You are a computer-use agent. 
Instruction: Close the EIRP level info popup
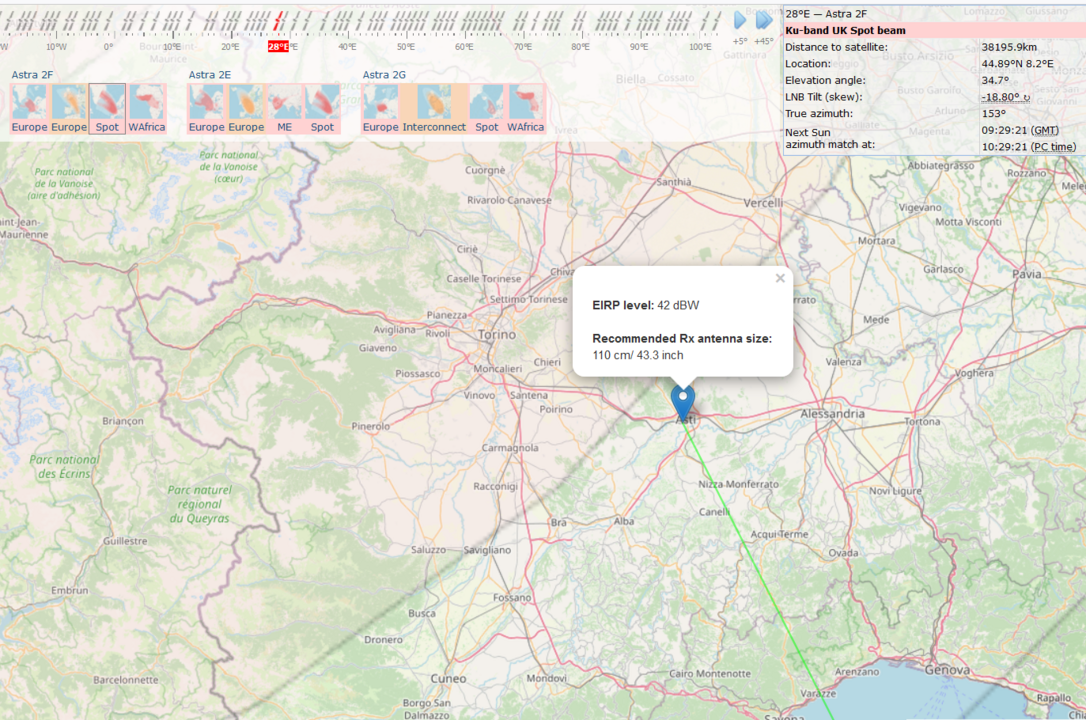(780, 278)
